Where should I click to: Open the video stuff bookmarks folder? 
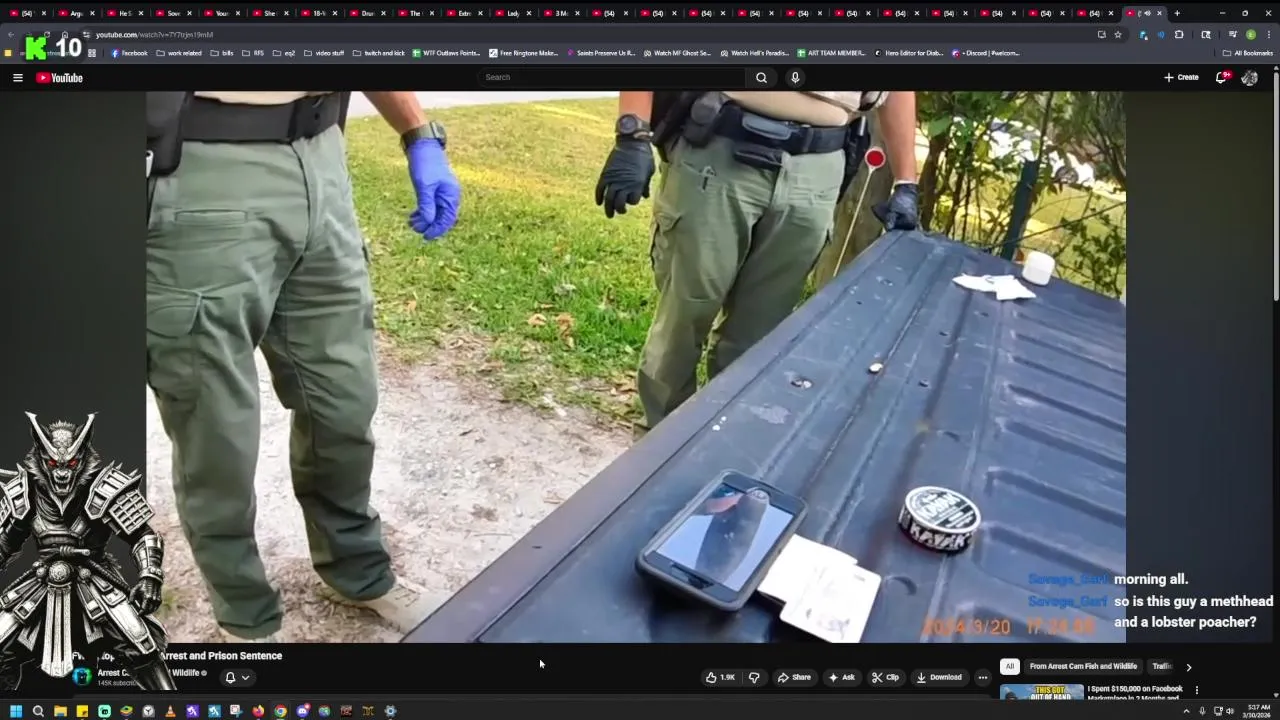[323, 53]
